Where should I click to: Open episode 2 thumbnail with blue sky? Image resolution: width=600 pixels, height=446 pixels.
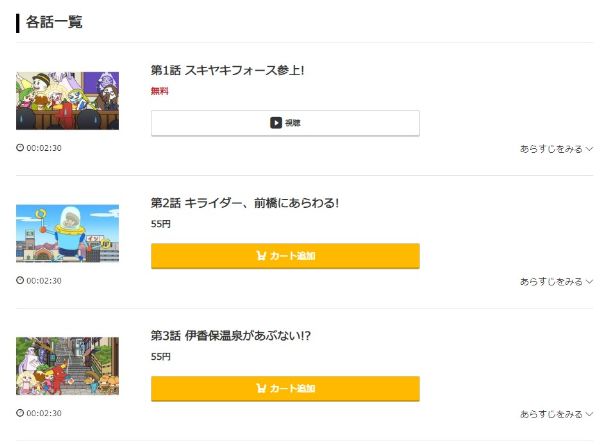[x=67, y=233]
